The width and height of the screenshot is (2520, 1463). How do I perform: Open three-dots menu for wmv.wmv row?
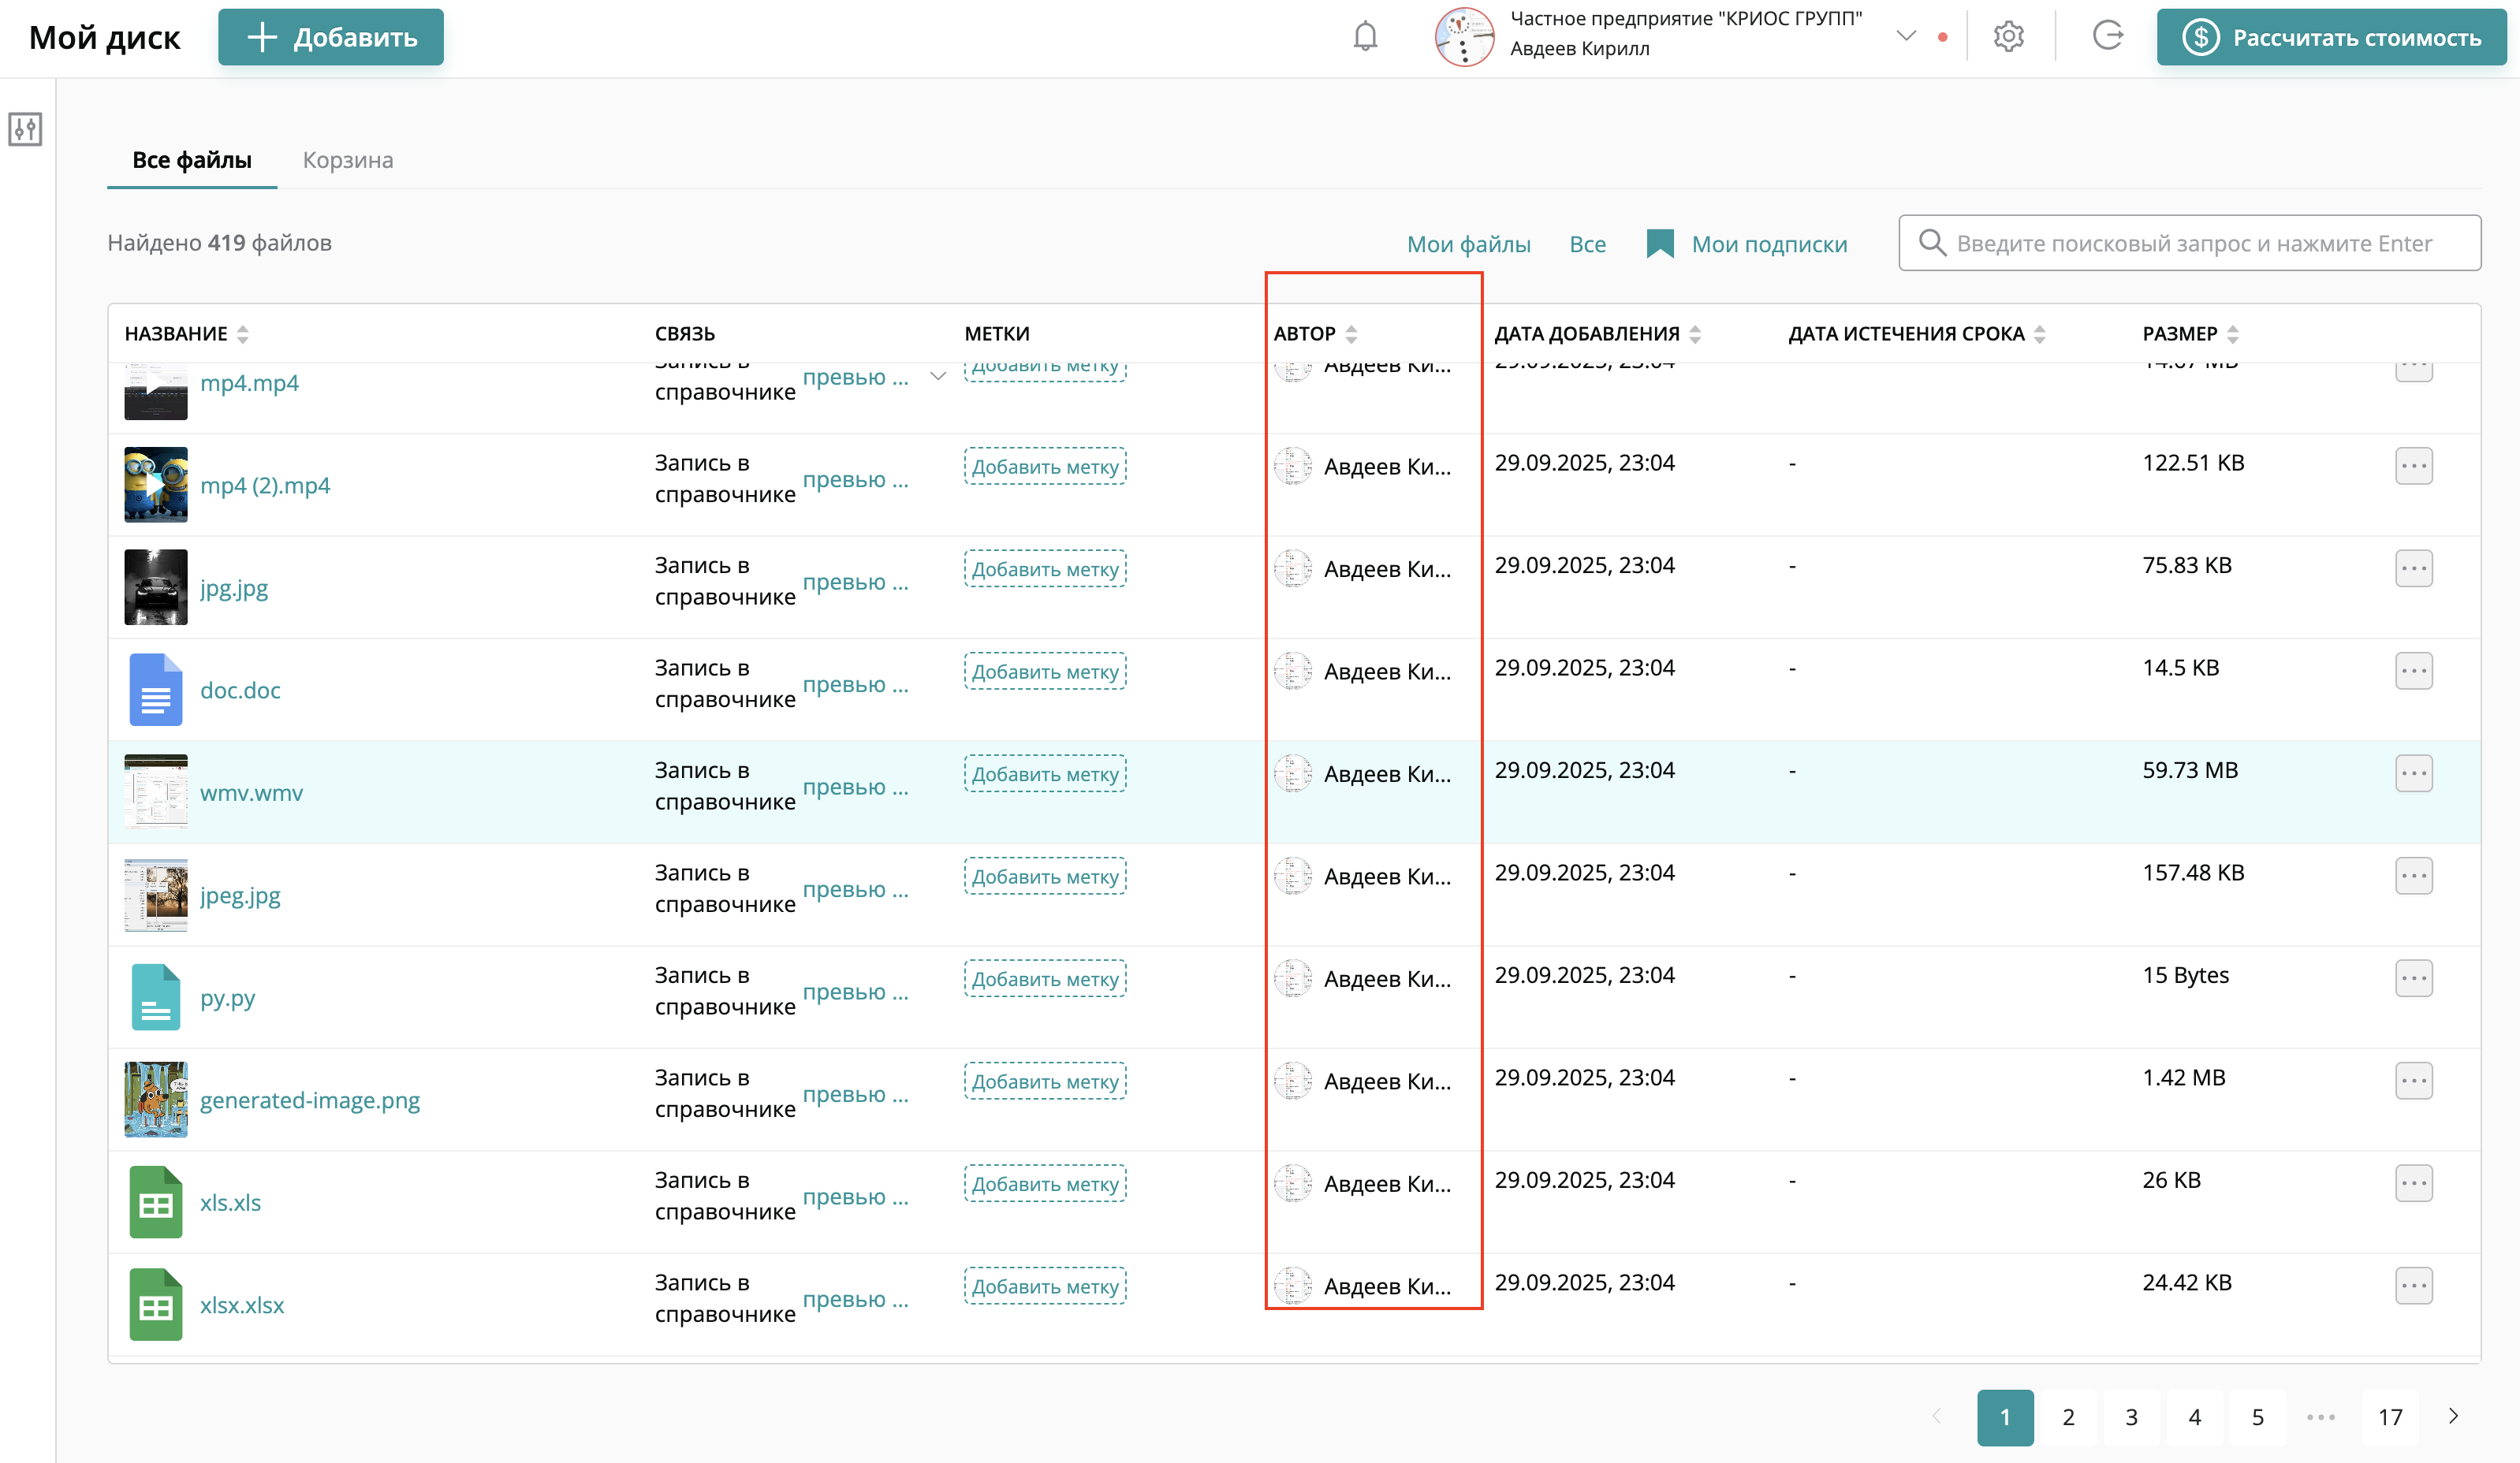click(2413, 773)
